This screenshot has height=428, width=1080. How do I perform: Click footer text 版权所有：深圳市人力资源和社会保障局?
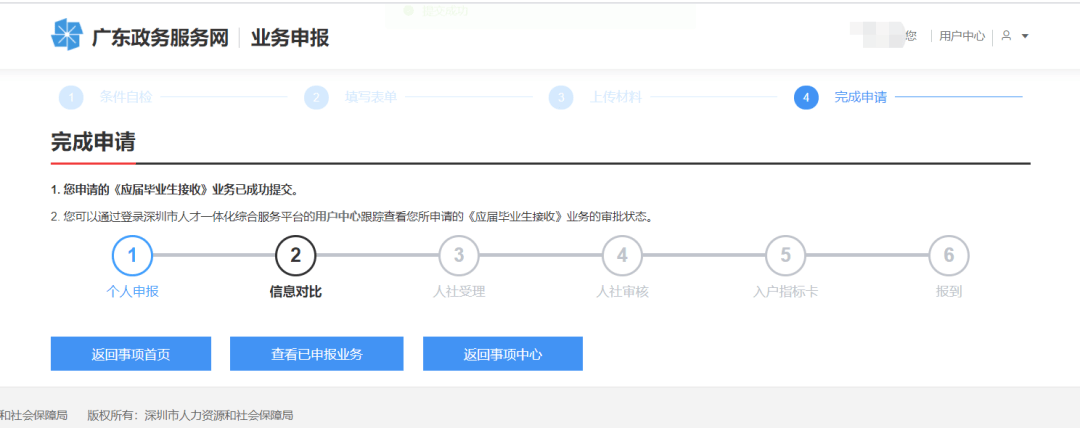pos(190,415)
